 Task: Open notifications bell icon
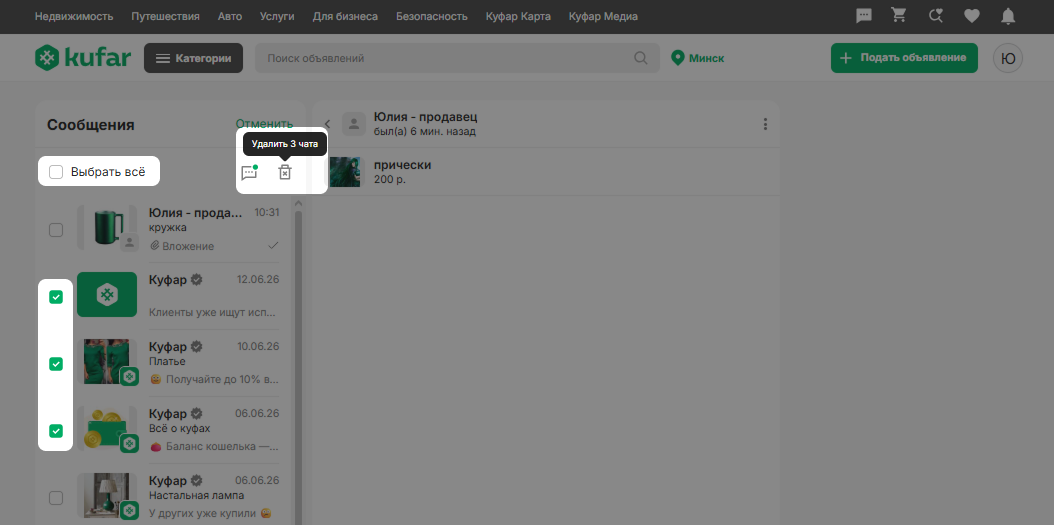click(x=1008, y=16)
